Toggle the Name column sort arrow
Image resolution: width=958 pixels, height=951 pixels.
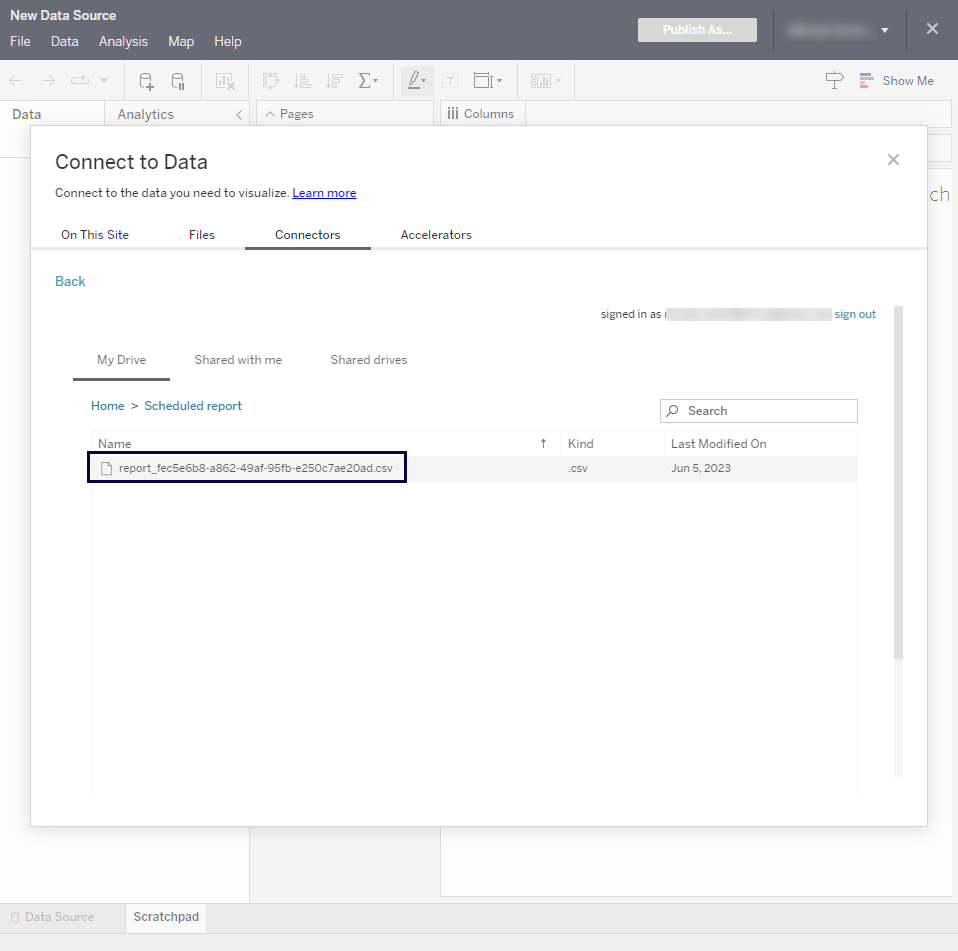coord(544,444)
